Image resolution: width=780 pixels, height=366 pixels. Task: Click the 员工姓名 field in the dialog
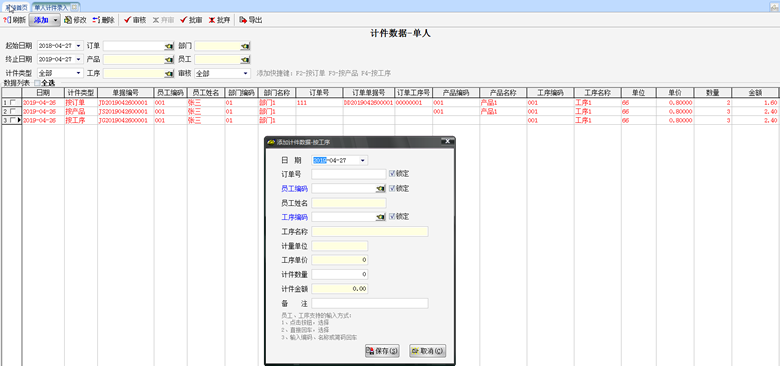pyautogui.click(x=349, y=203)
